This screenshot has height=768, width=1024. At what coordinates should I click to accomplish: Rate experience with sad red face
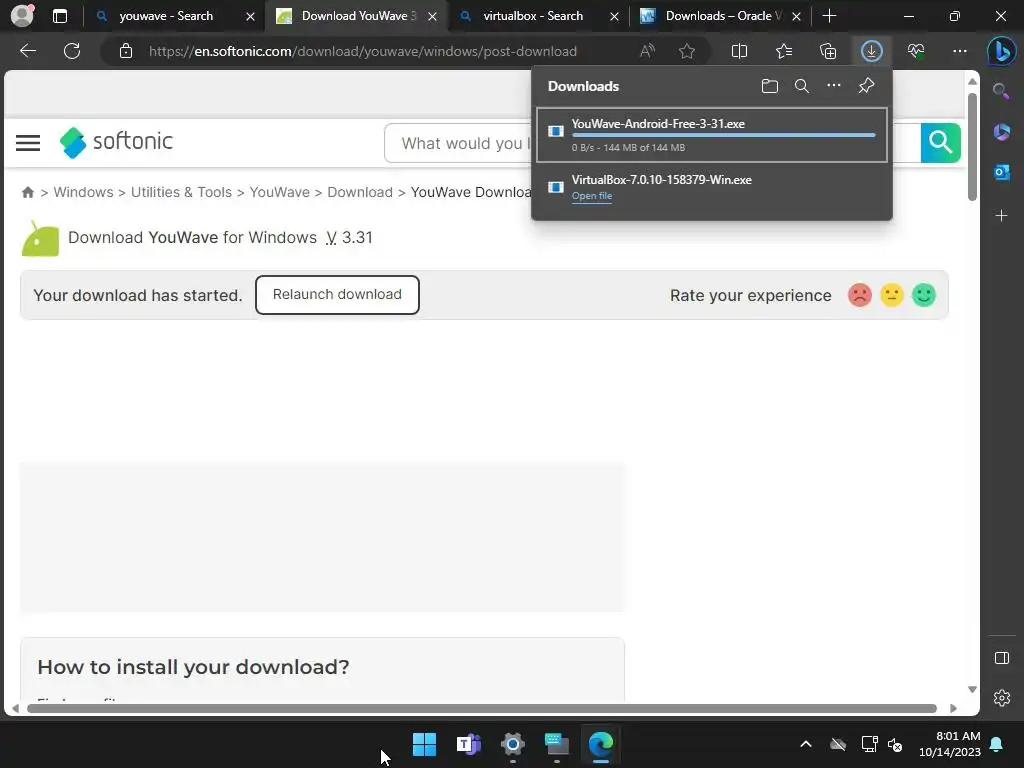860,295
